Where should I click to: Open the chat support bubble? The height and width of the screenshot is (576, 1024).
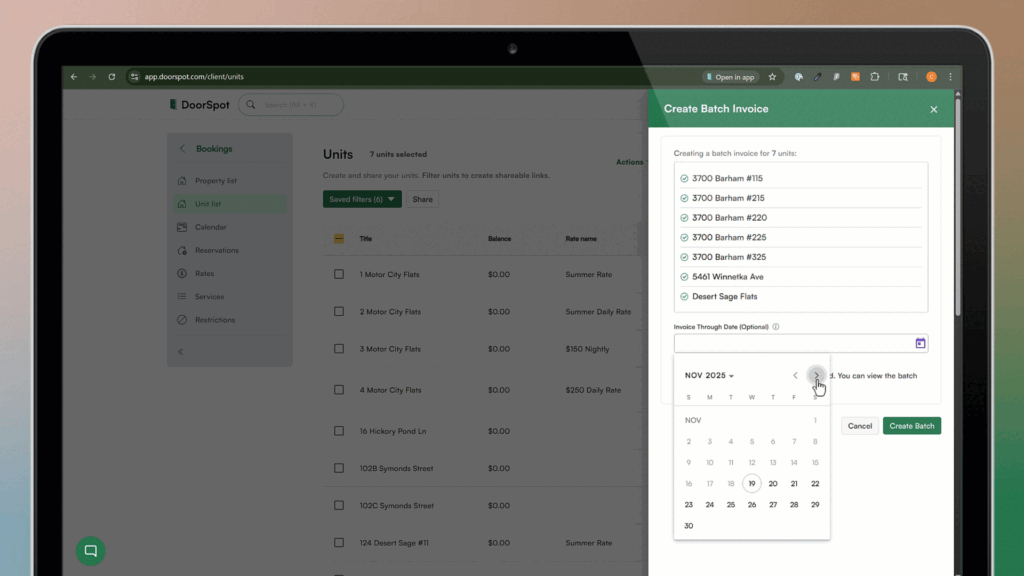(x=90, y=550)
